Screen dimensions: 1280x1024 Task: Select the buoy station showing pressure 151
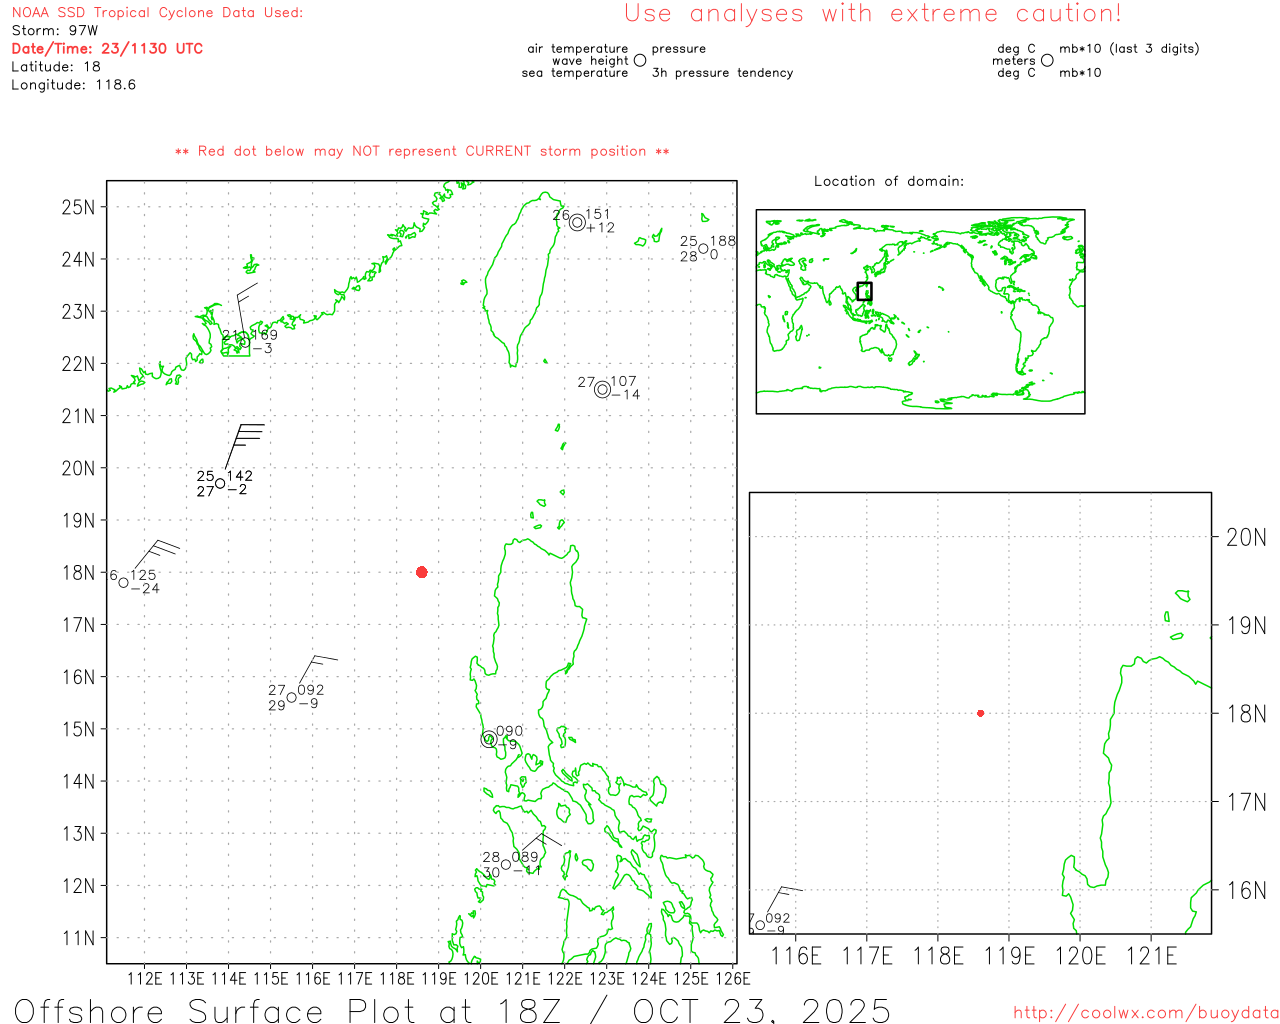coord(577,222)
